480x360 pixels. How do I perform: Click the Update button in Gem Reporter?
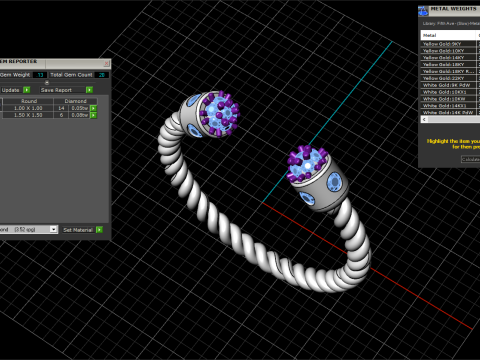[x=11, y=90]
